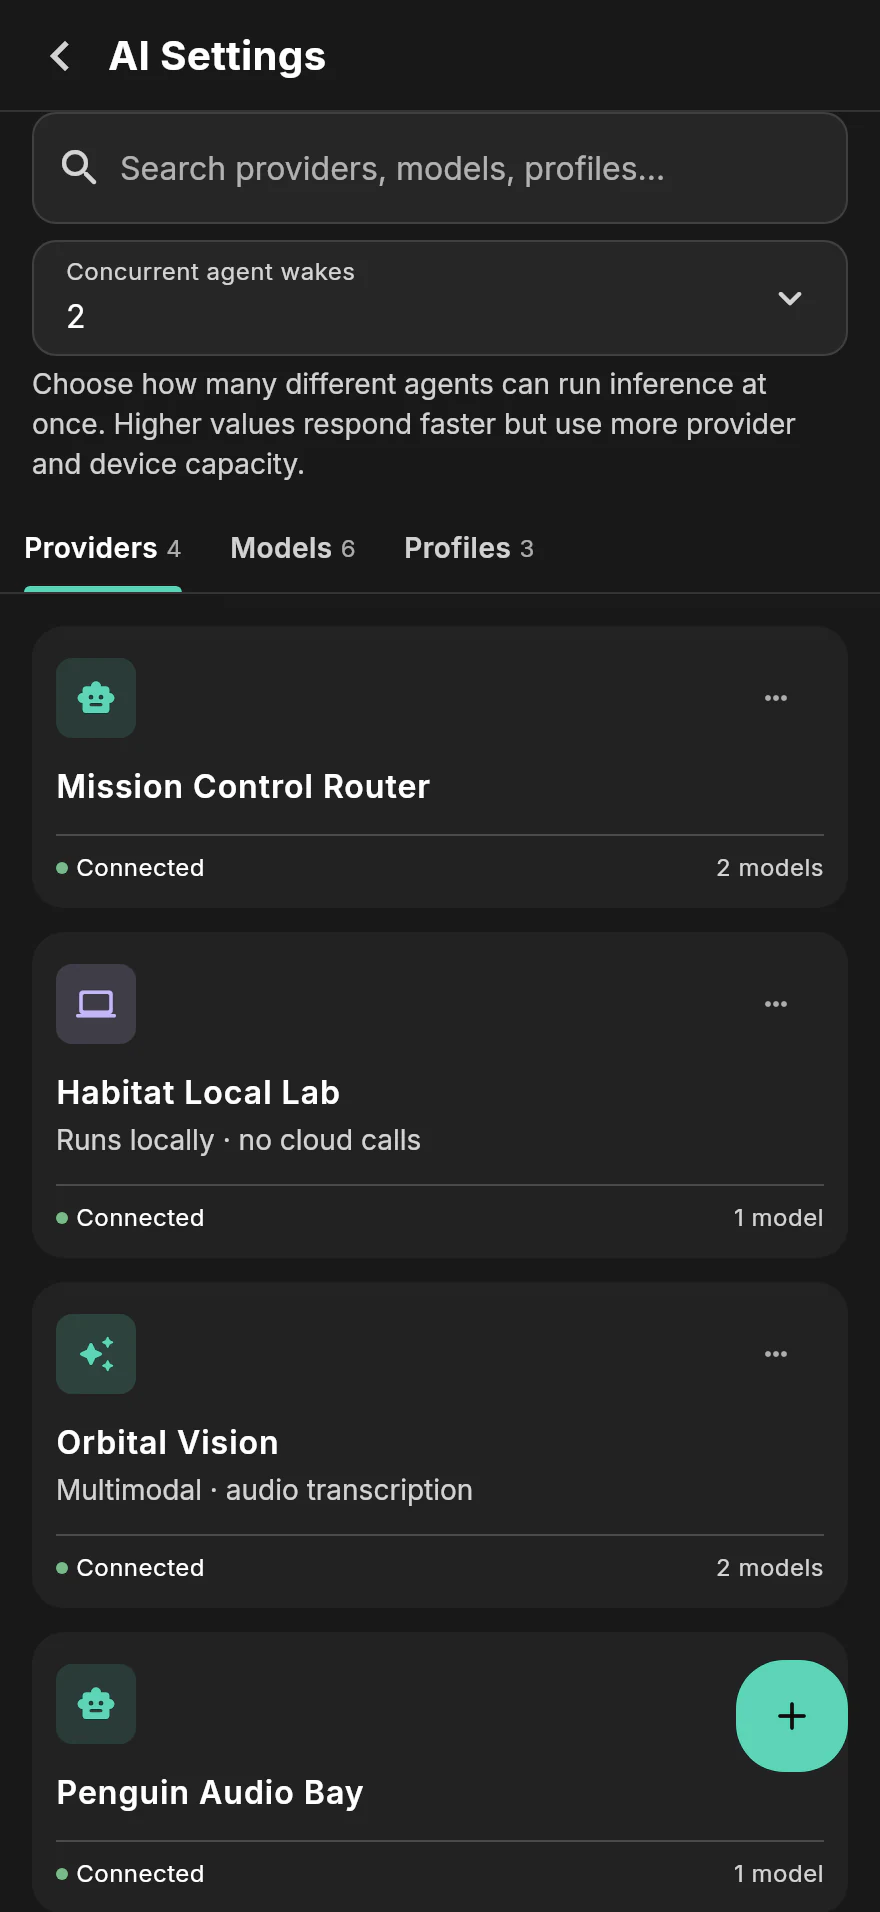The image size is (880, 1912).
Task: Click Penguin Audio Bay robot icon
Action: [x=96, y=1704]
